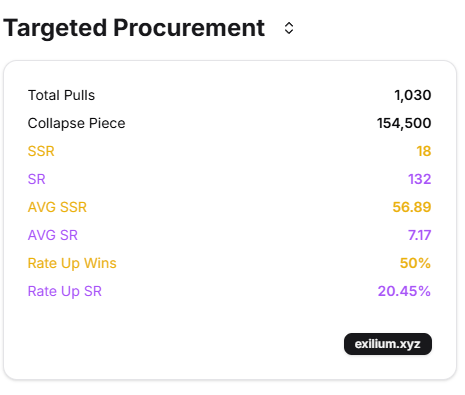Click the 154,500 Collapse Piece value

click(x=404, y=123)
